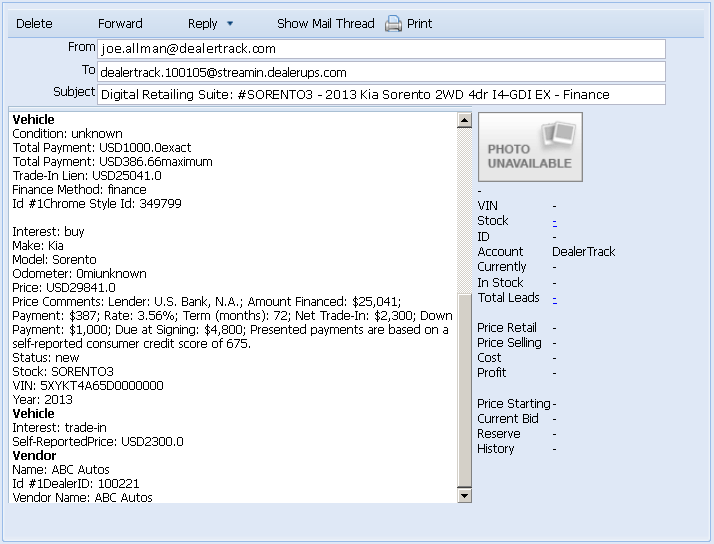Click the Photo Unavailable thumbnail

[530, 147]
